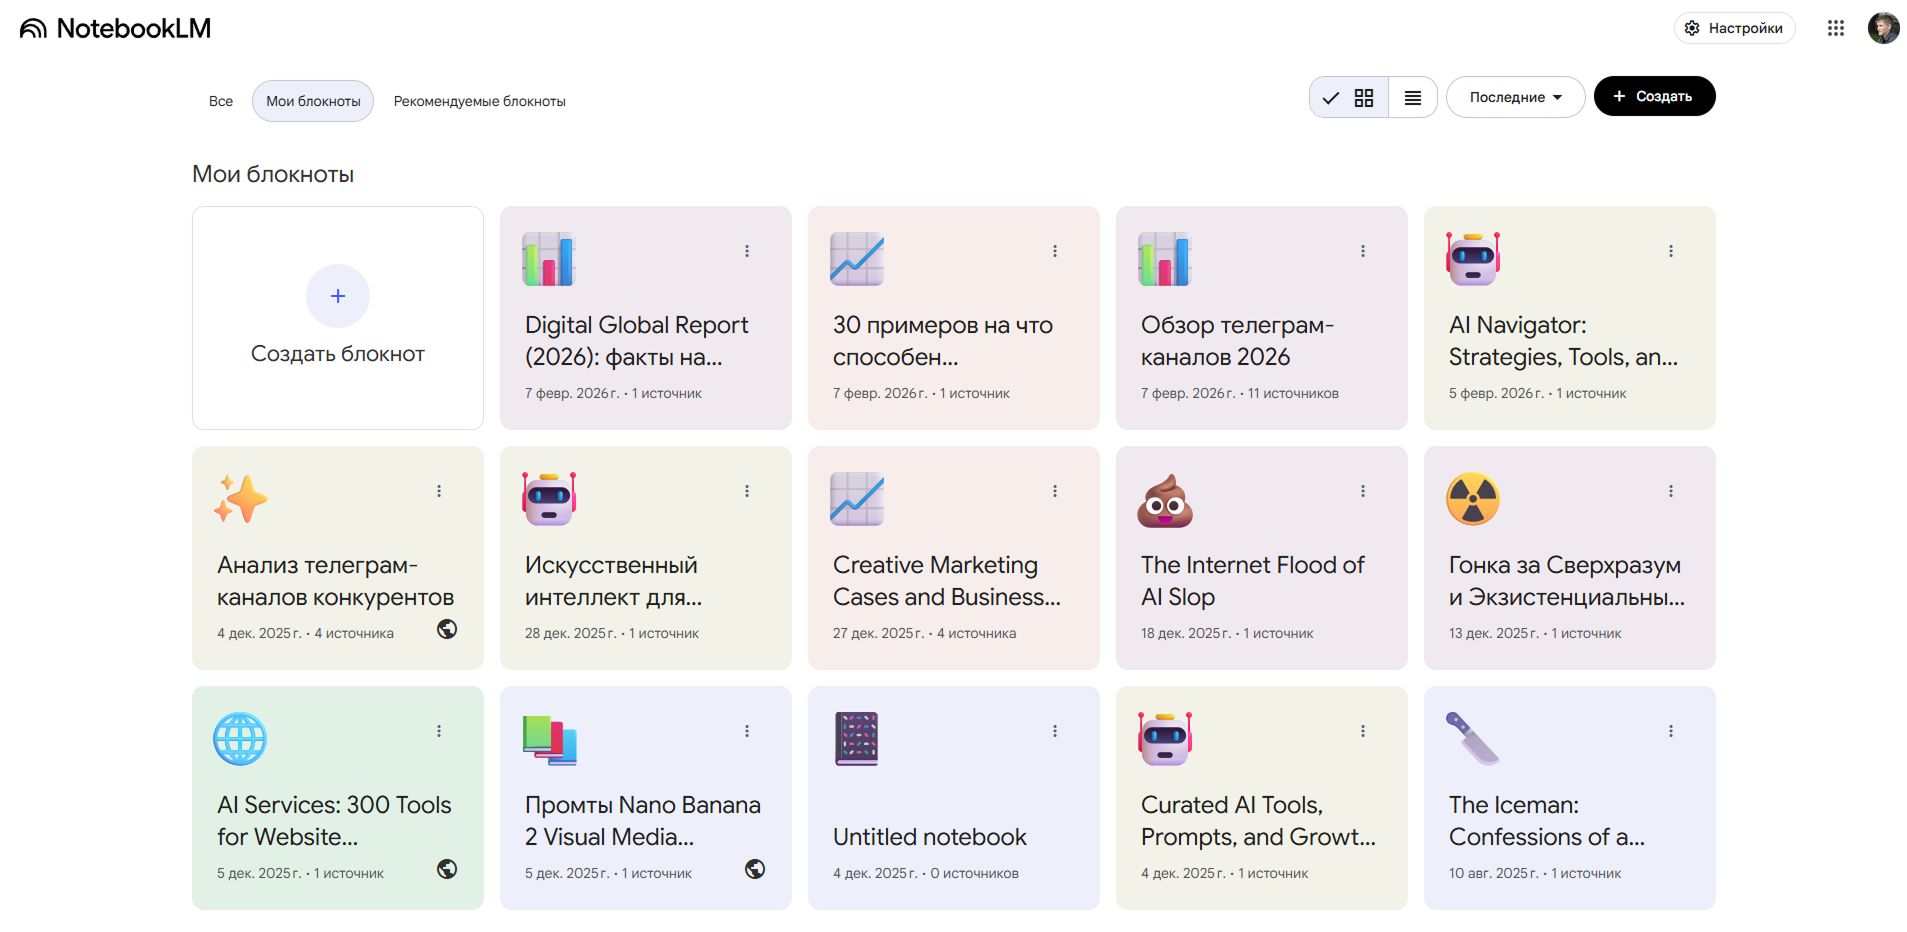Open the Настройки settings button
The height and width of the screenshot is (932, 1907).
[x=1734, y=28]
